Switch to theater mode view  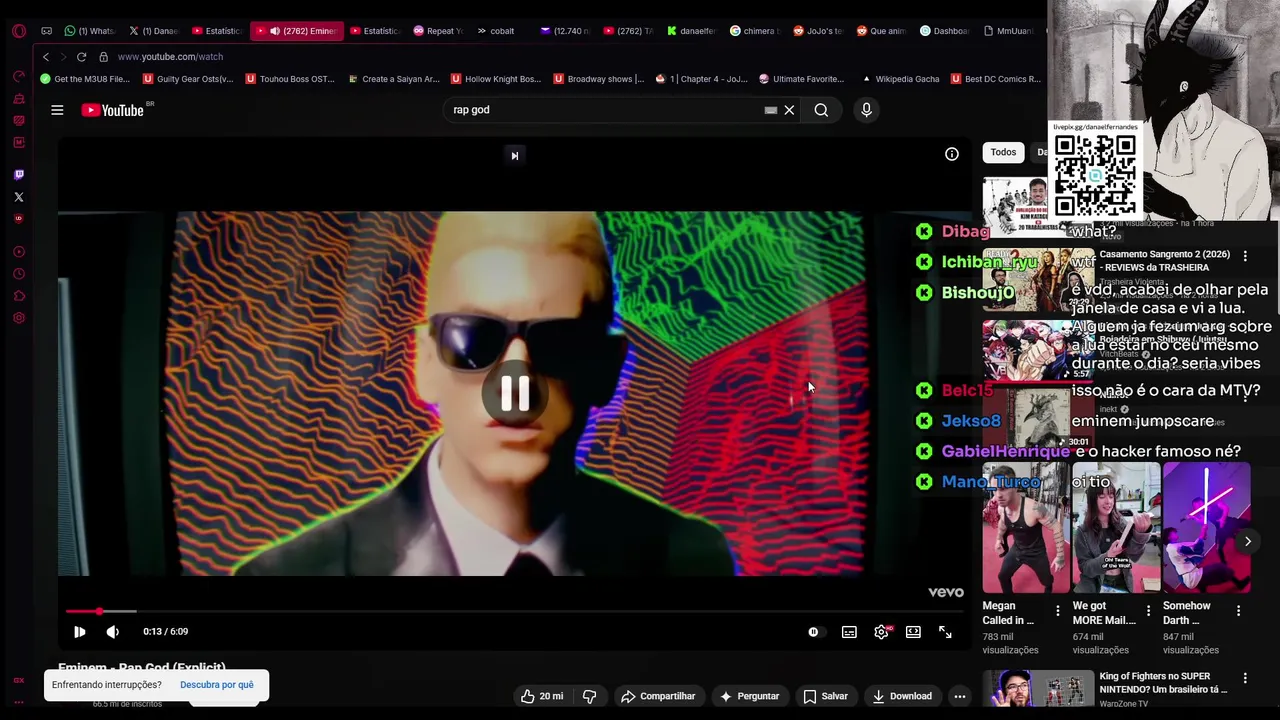point(913,632)
